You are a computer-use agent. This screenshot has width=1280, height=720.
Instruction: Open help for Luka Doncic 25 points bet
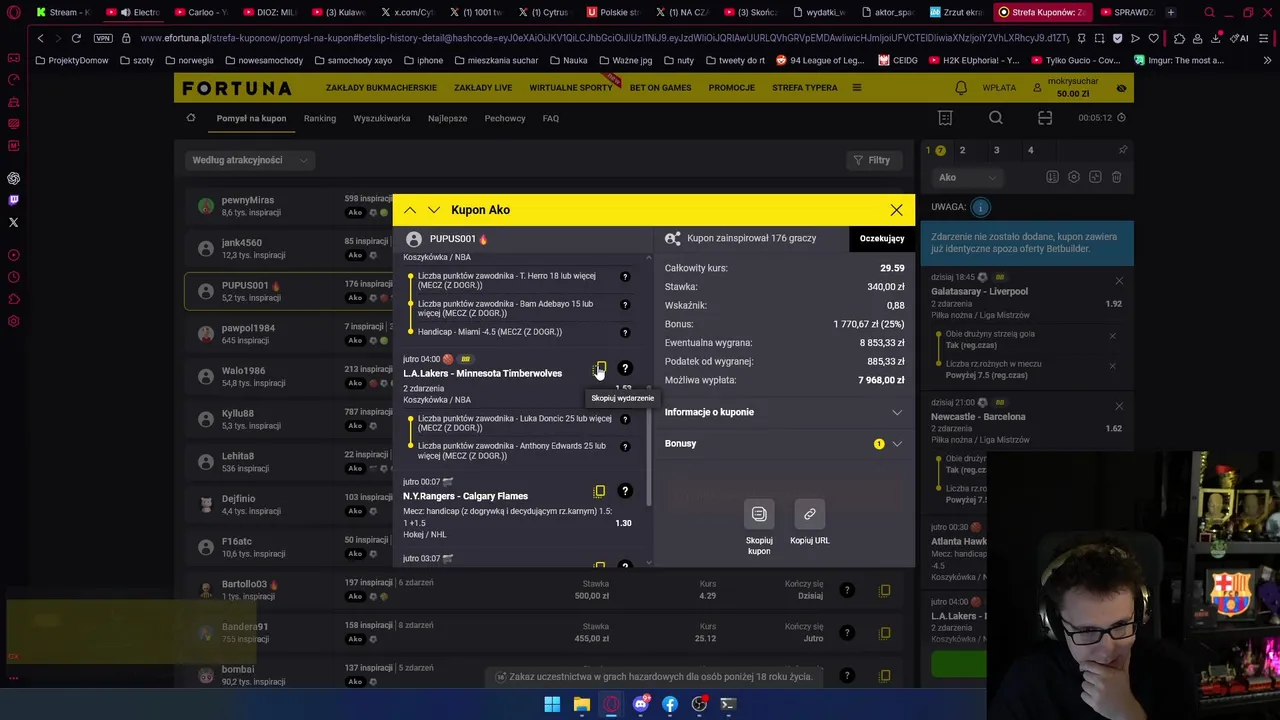625,419
